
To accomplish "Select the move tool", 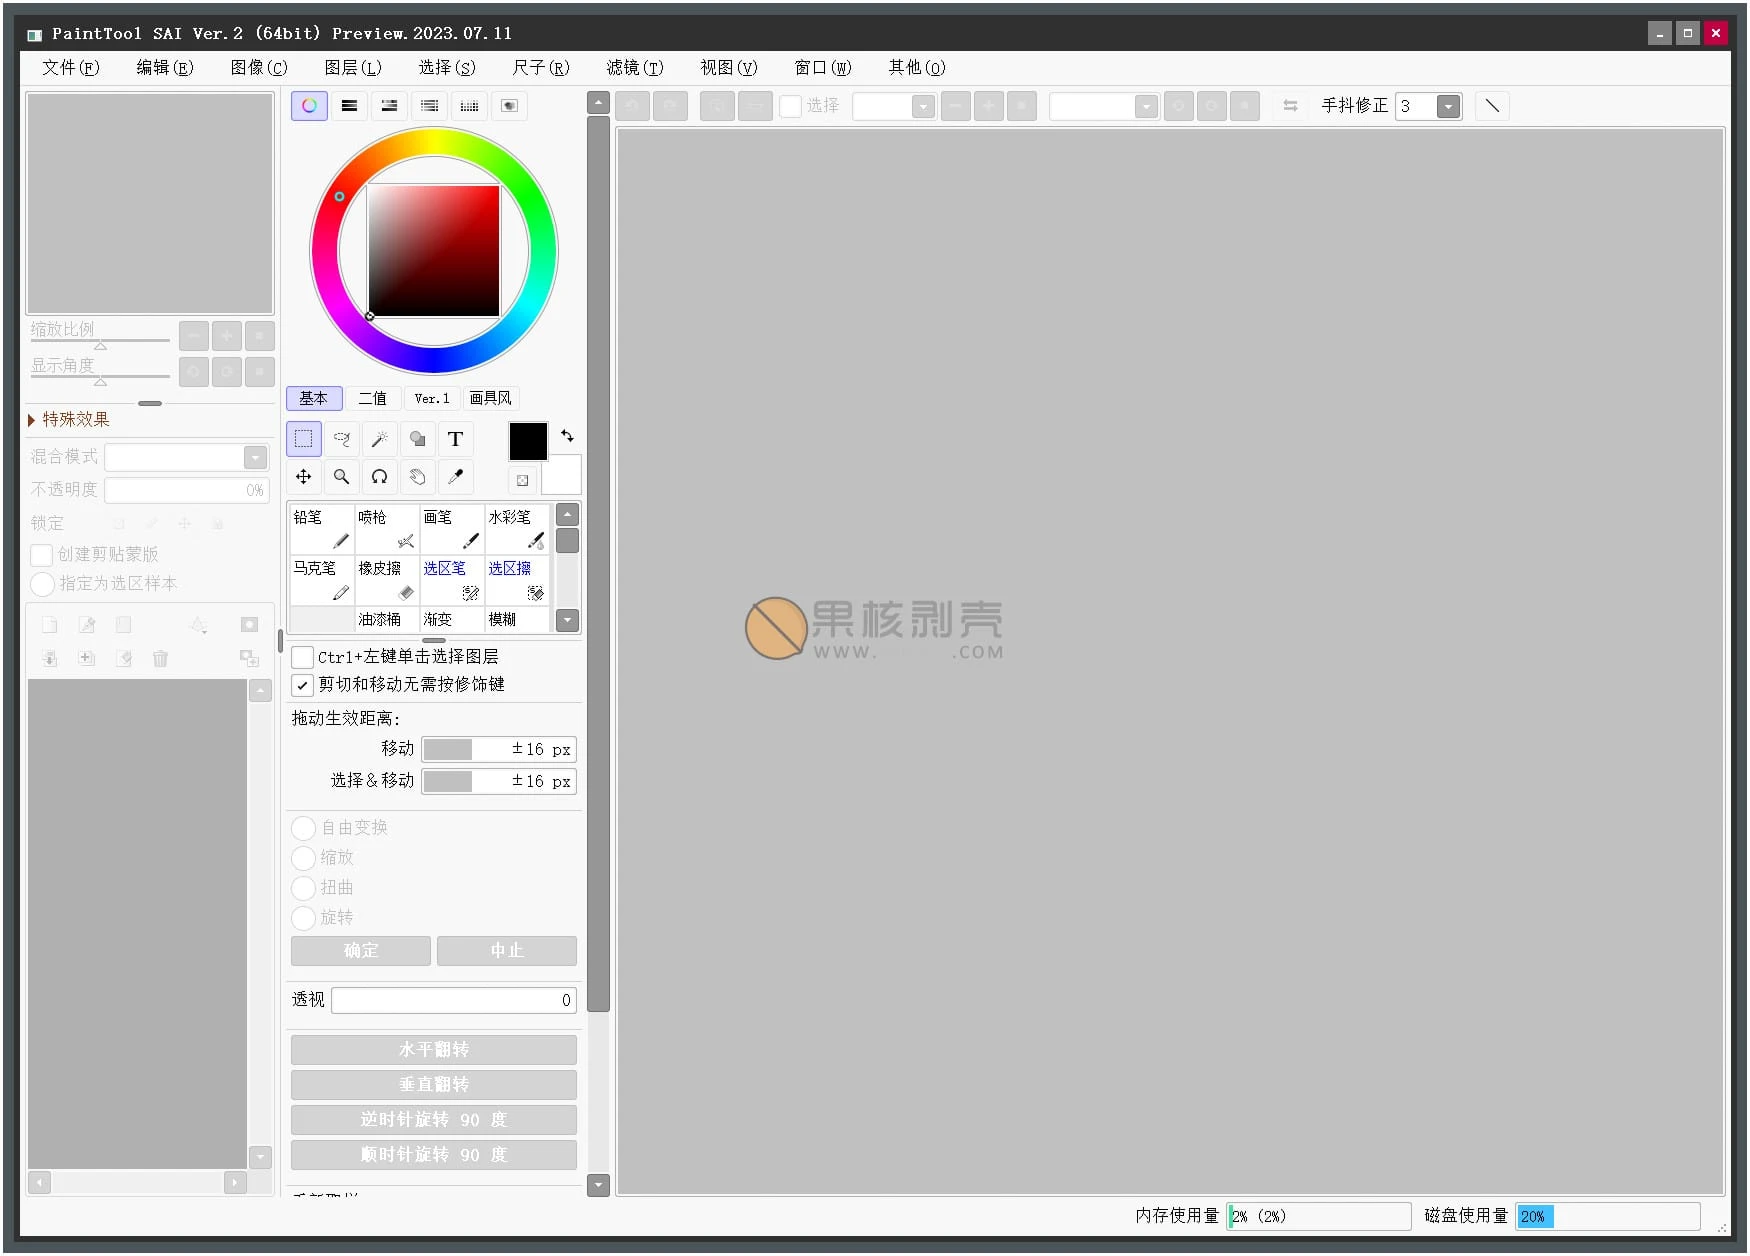I will click(x=304, y=477).
